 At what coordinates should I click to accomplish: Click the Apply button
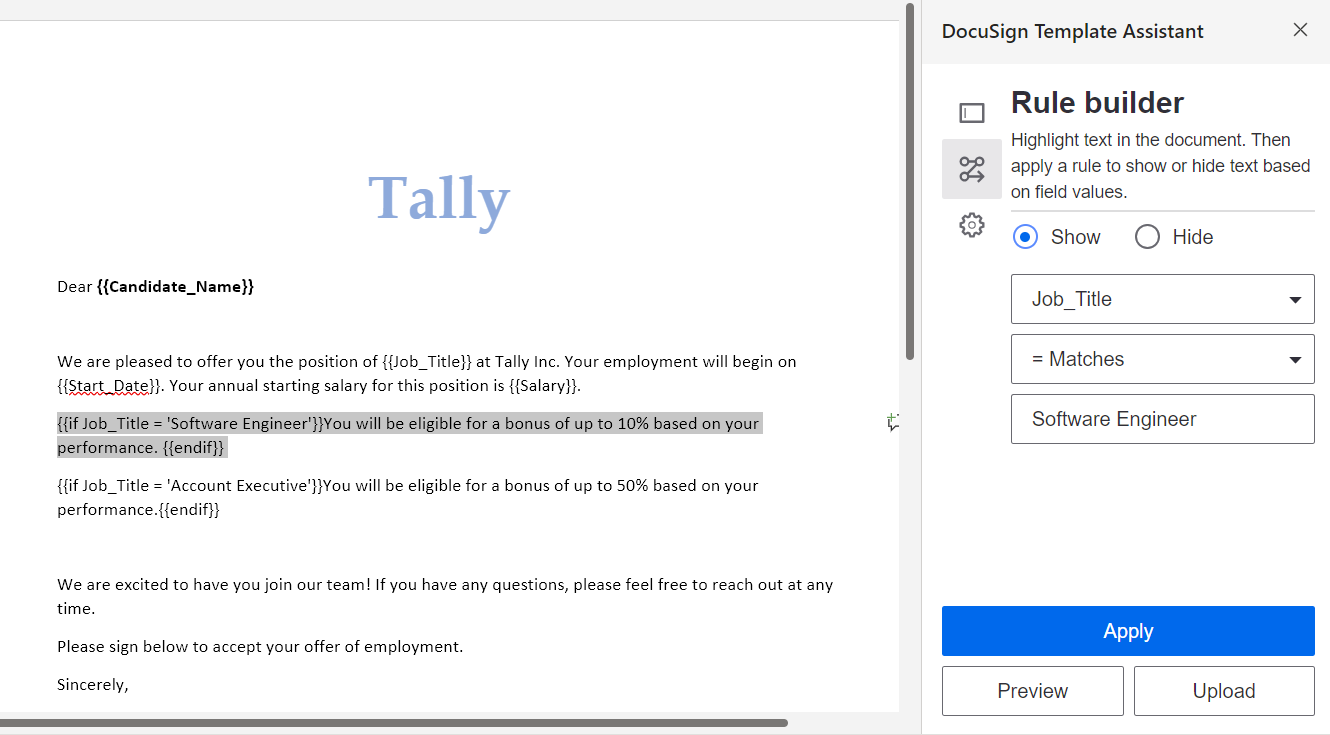pos(1128,631)
